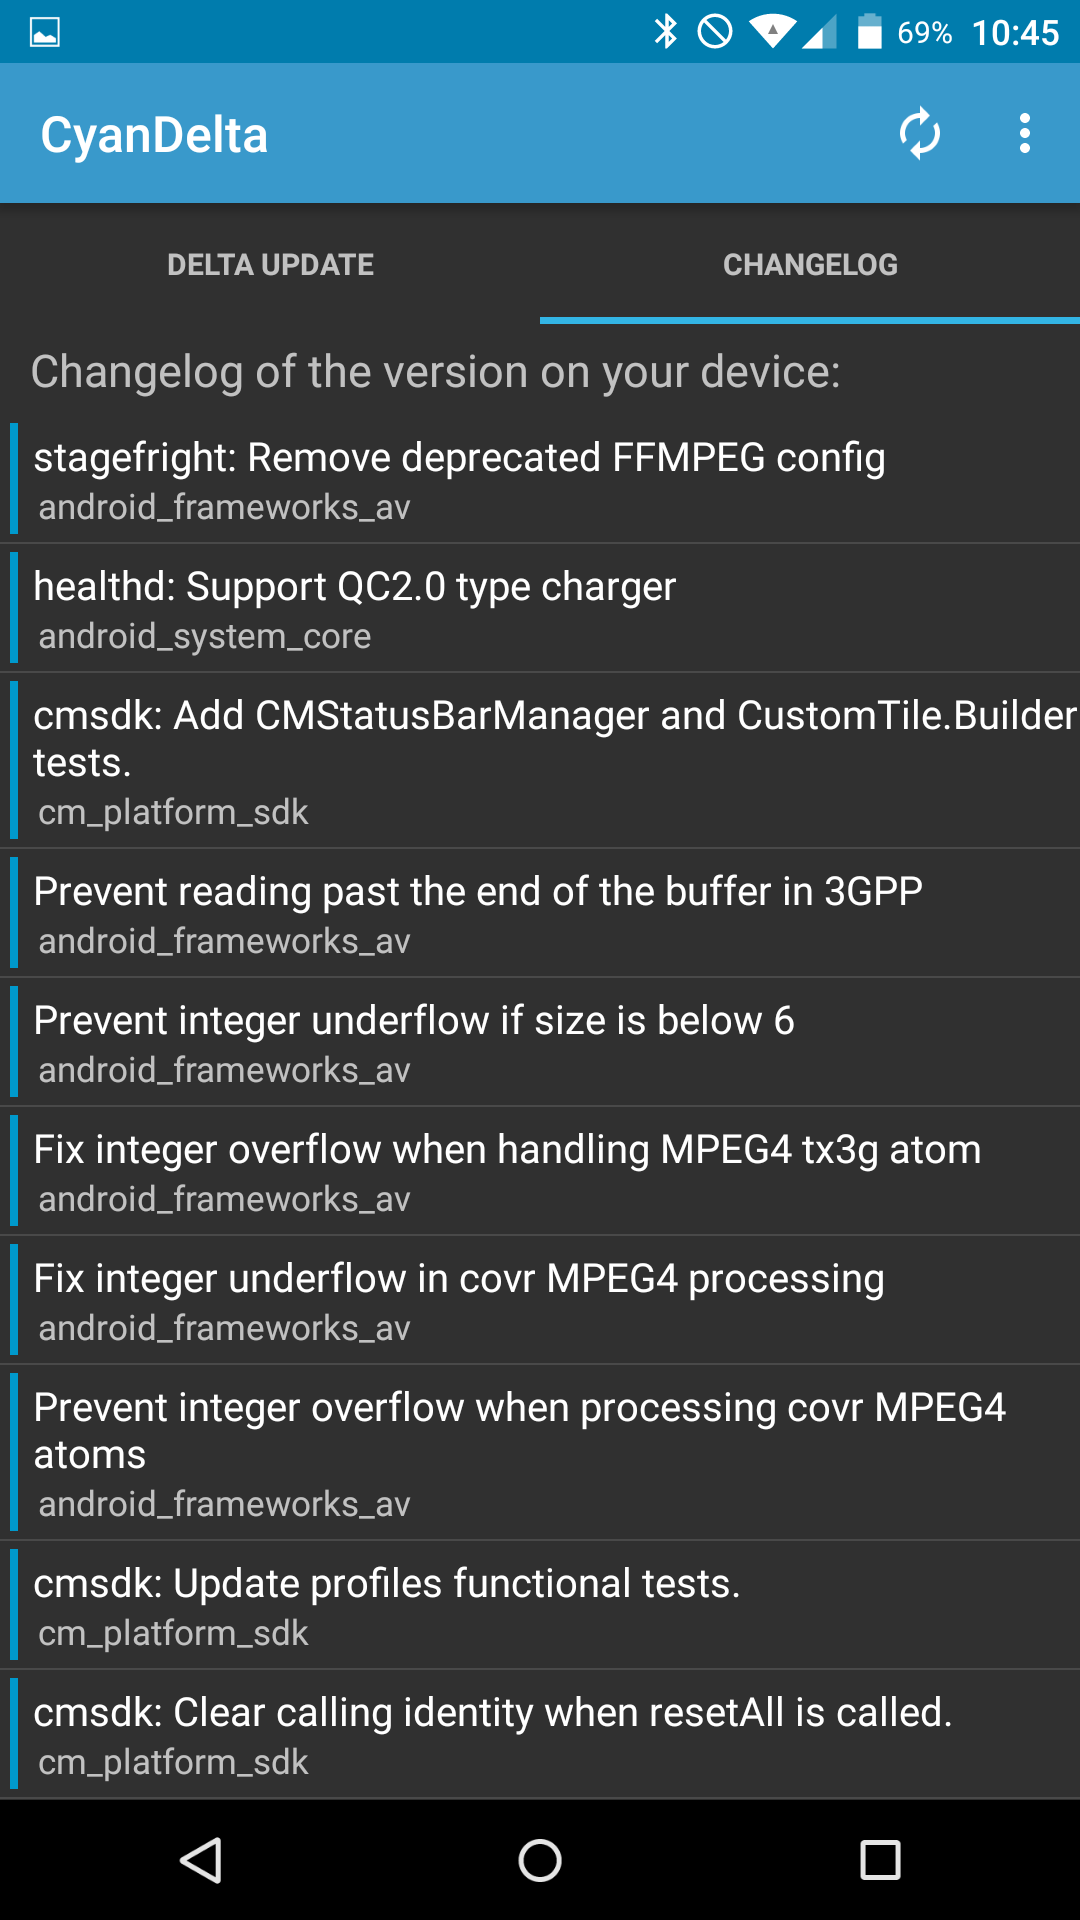Open the three-dot overflow menu
The width and height of the screenshot is (1080, 1920).
pos(1024,134)
